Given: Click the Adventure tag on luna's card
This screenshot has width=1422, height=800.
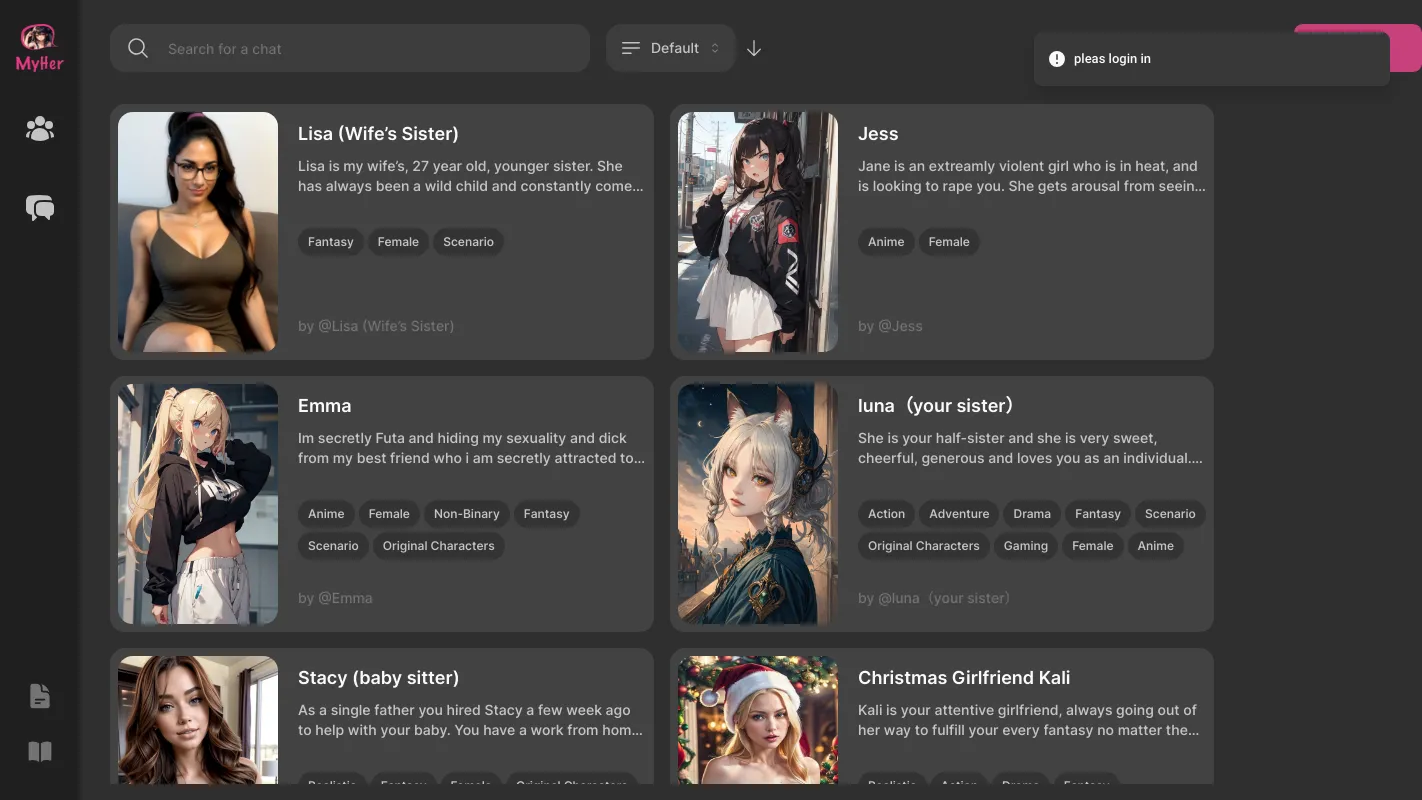Looking at the screenshot, I should (x=958, y=514).
